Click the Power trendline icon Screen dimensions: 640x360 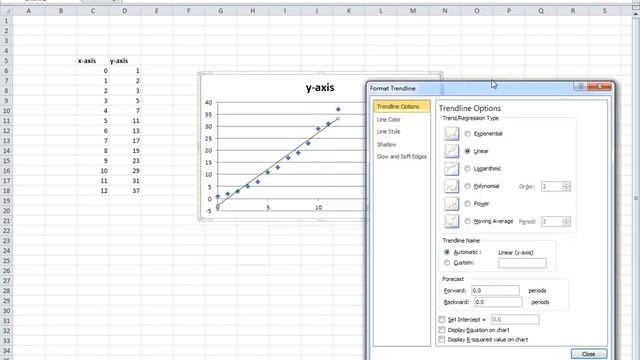(x=451, y=204)
